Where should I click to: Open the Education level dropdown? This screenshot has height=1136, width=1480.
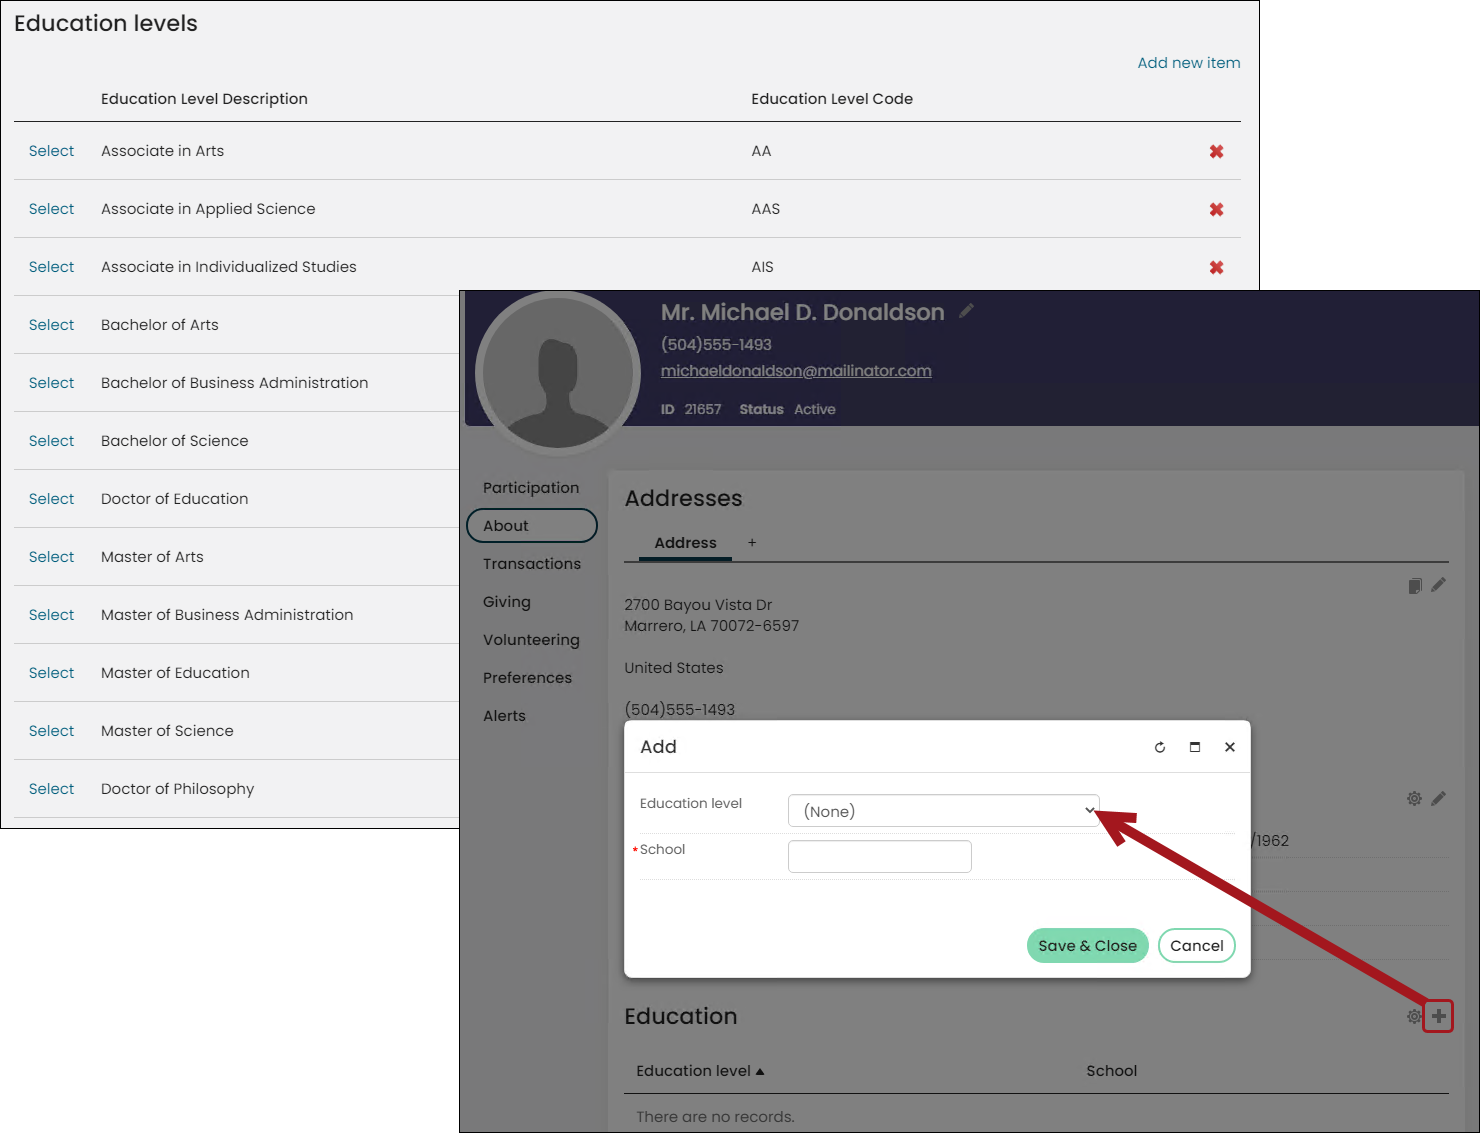click(944, 811)
